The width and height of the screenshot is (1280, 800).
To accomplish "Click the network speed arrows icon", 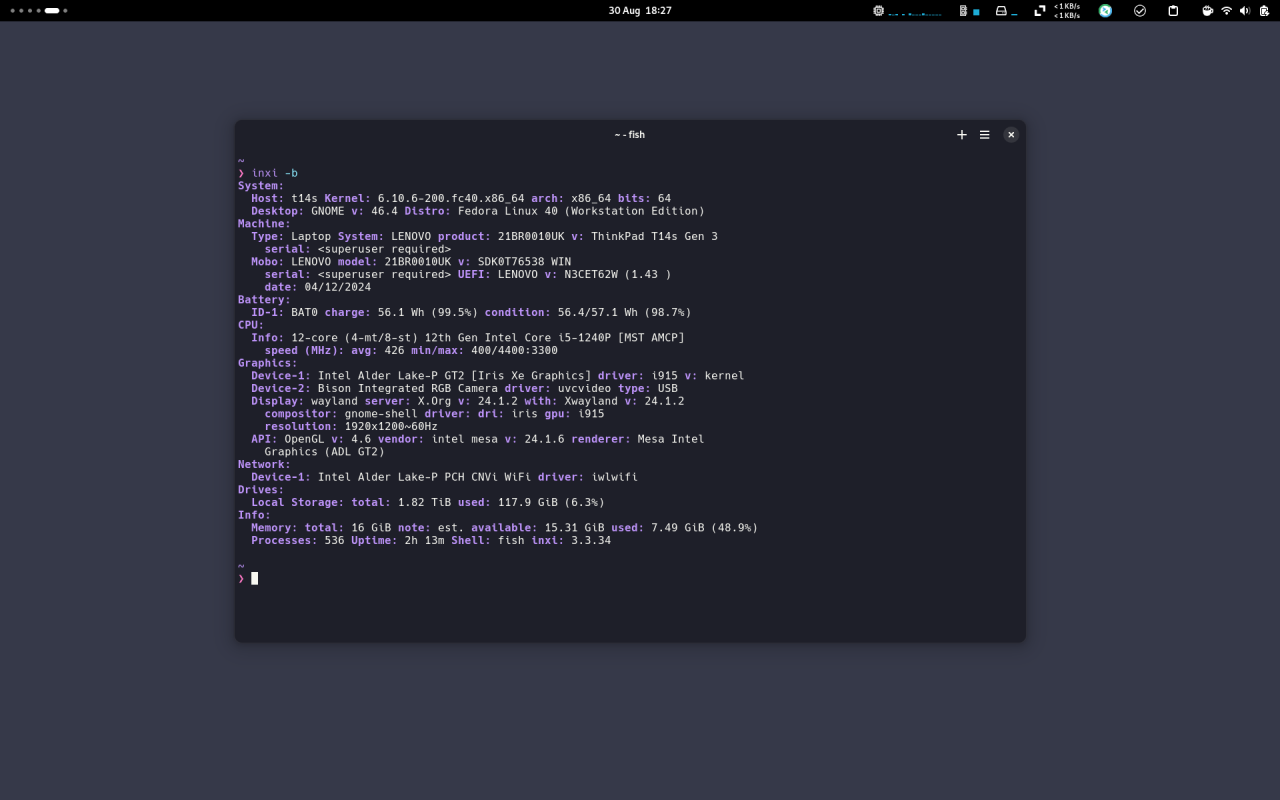I will pyautogui.click(x=1040, y=10).
